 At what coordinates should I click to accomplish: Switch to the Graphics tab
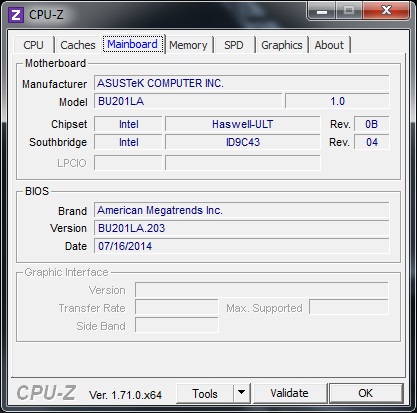coord(282,45)
